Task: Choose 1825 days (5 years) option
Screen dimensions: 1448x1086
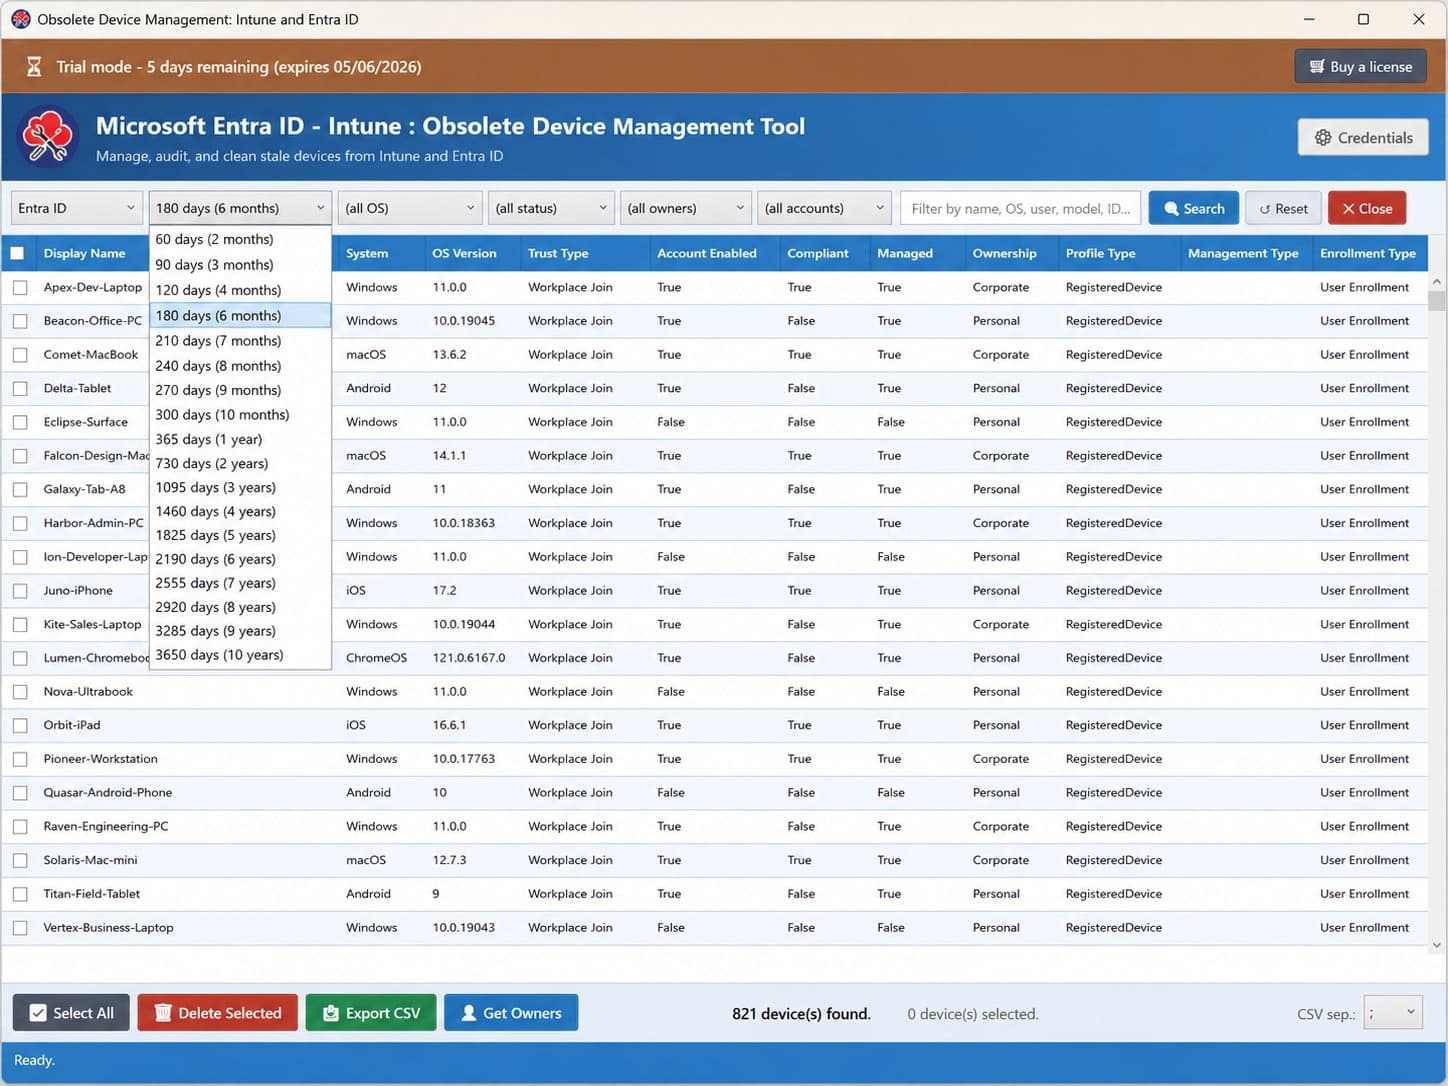Action: click(x=240, y=535)
